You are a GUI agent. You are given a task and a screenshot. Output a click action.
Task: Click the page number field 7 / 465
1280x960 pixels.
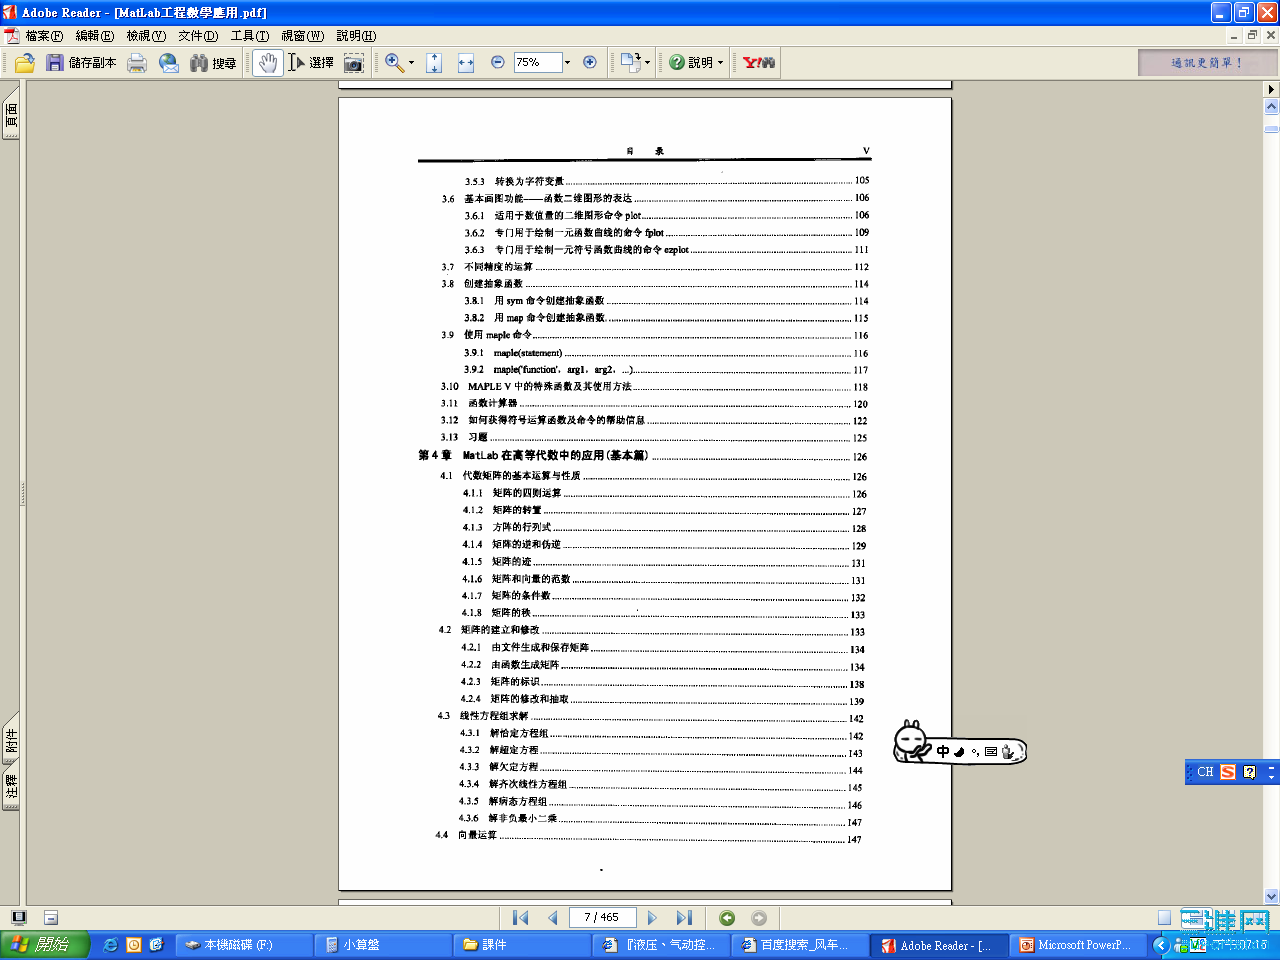(601, 918)
